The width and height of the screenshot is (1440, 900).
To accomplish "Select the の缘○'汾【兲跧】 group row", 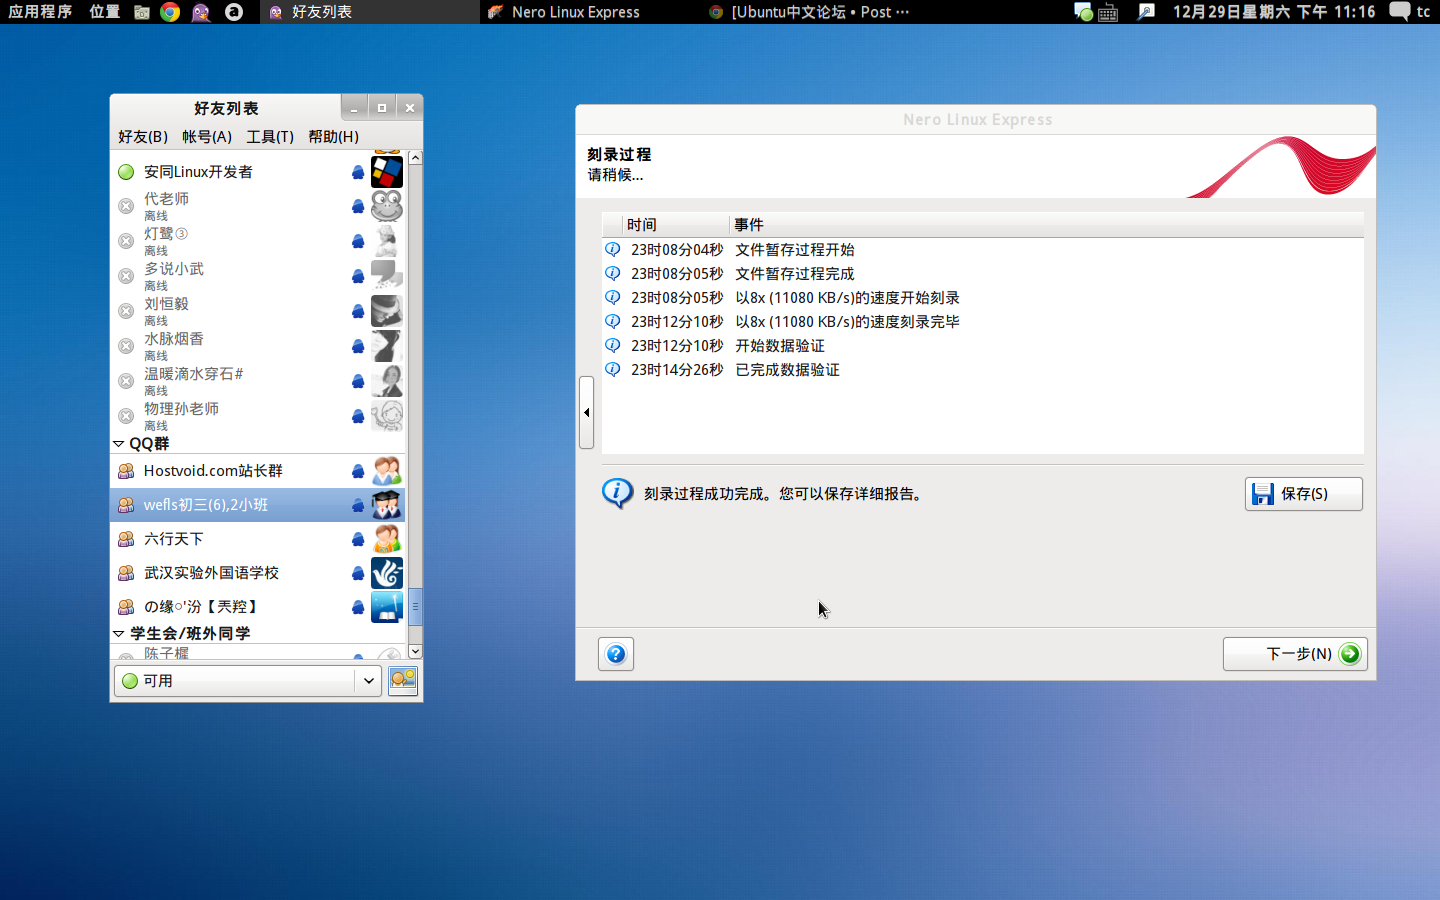I will point(258,607).
